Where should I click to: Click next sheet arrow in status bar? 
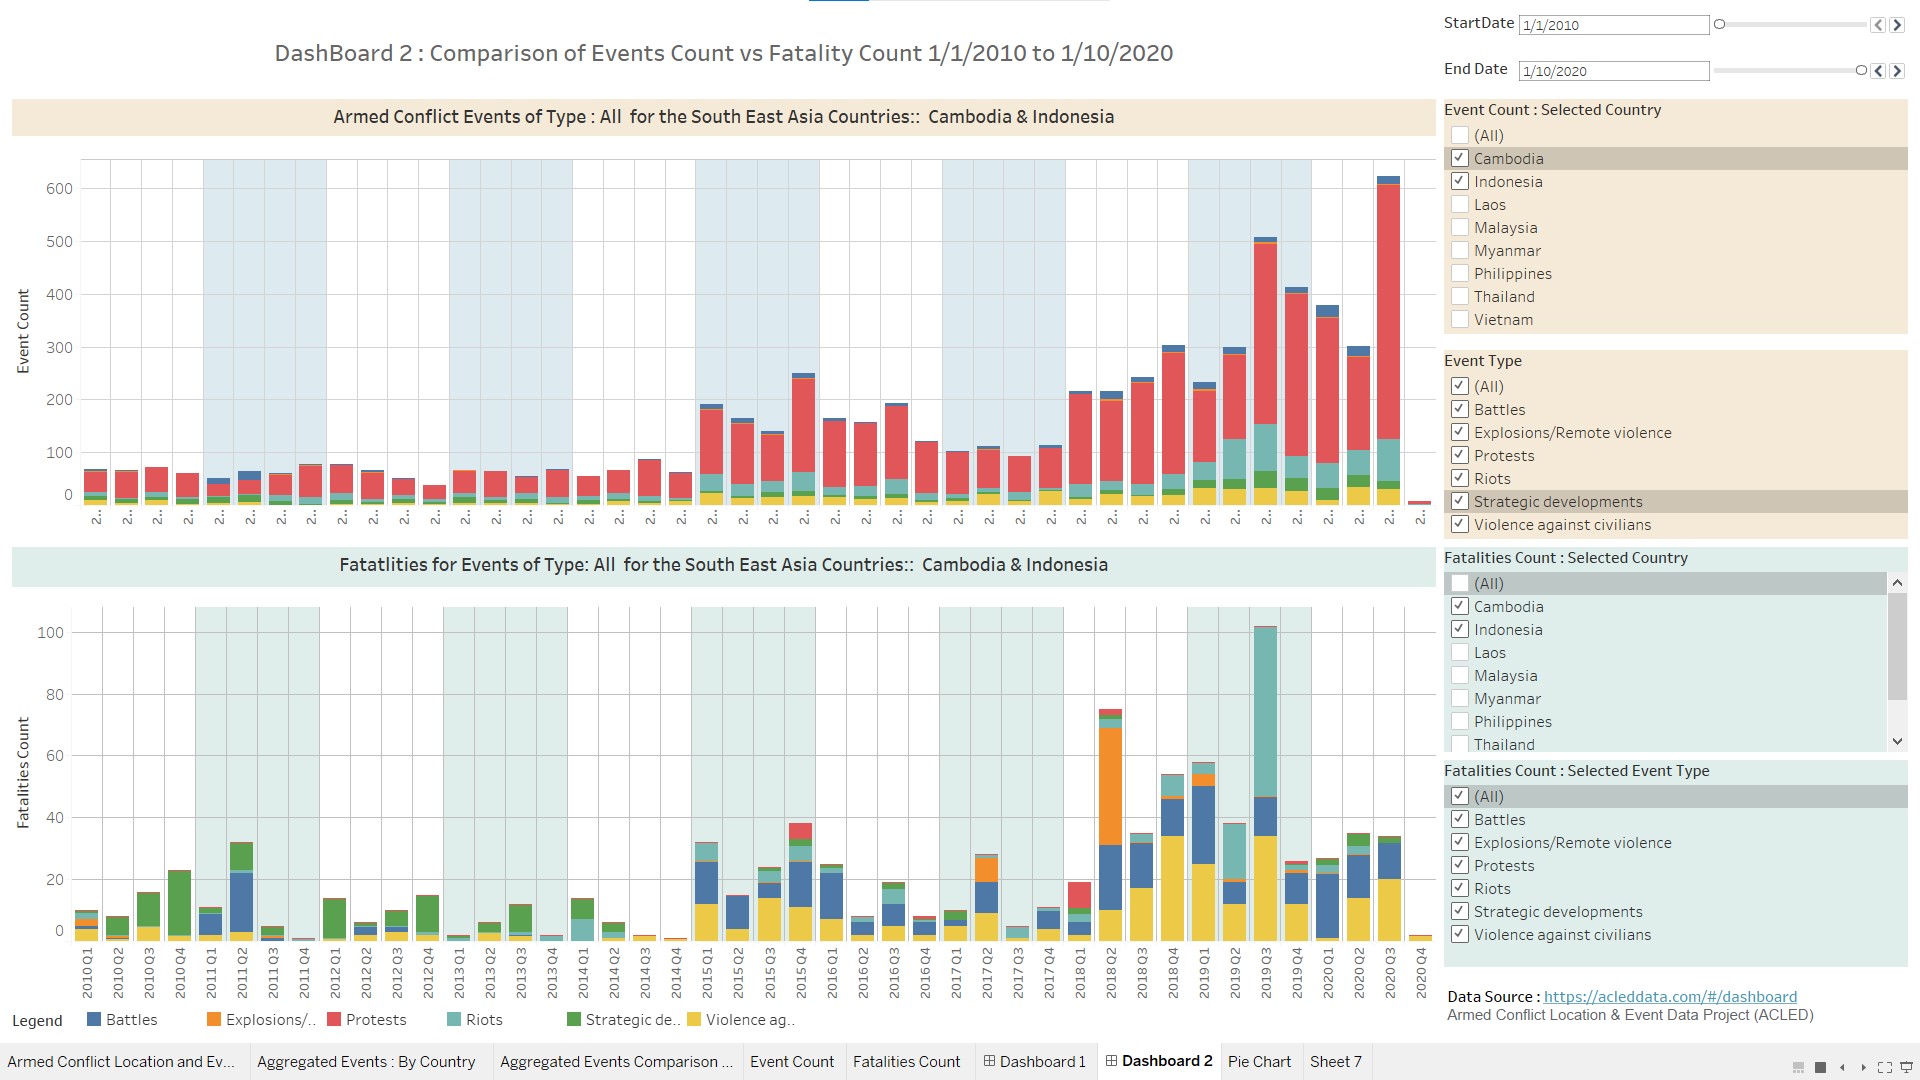[1863, 1067]
